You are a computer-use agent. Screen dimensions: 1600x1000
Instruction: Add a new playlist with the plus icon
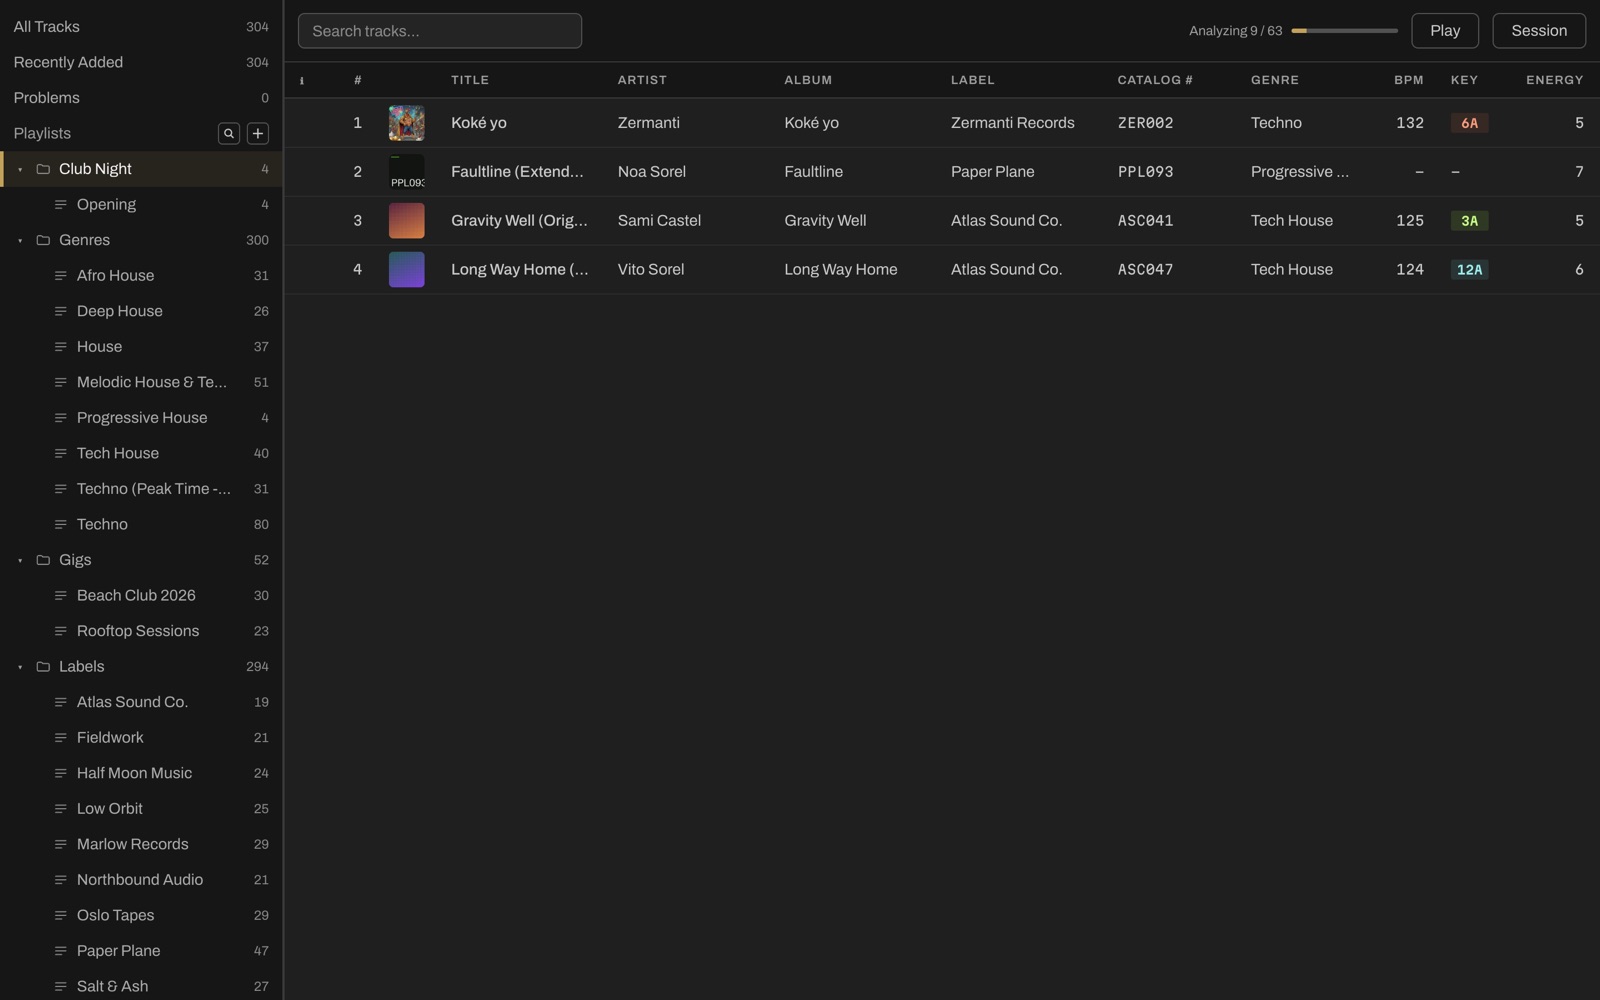pos(257,133)
